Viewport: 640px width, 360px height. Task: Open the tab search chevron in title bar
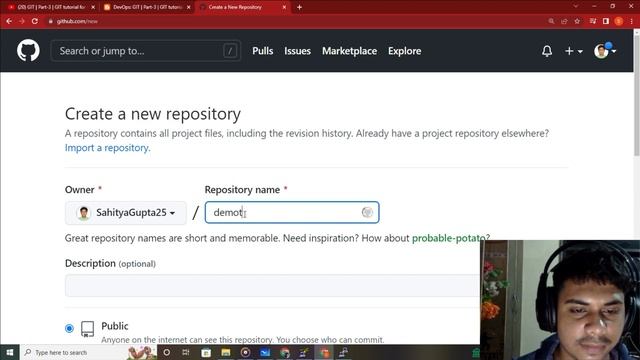click(576, 7)
